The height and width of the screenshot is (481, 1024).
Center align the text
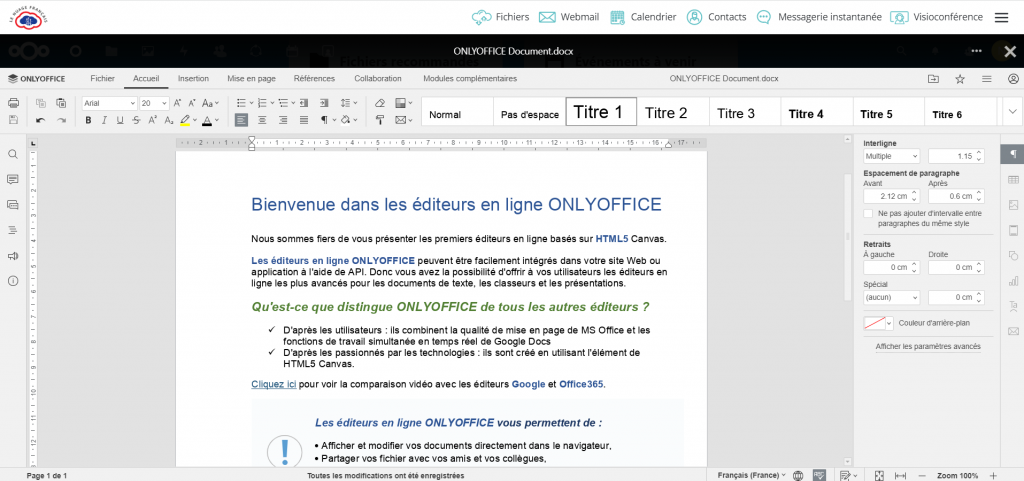pos(263,120)
